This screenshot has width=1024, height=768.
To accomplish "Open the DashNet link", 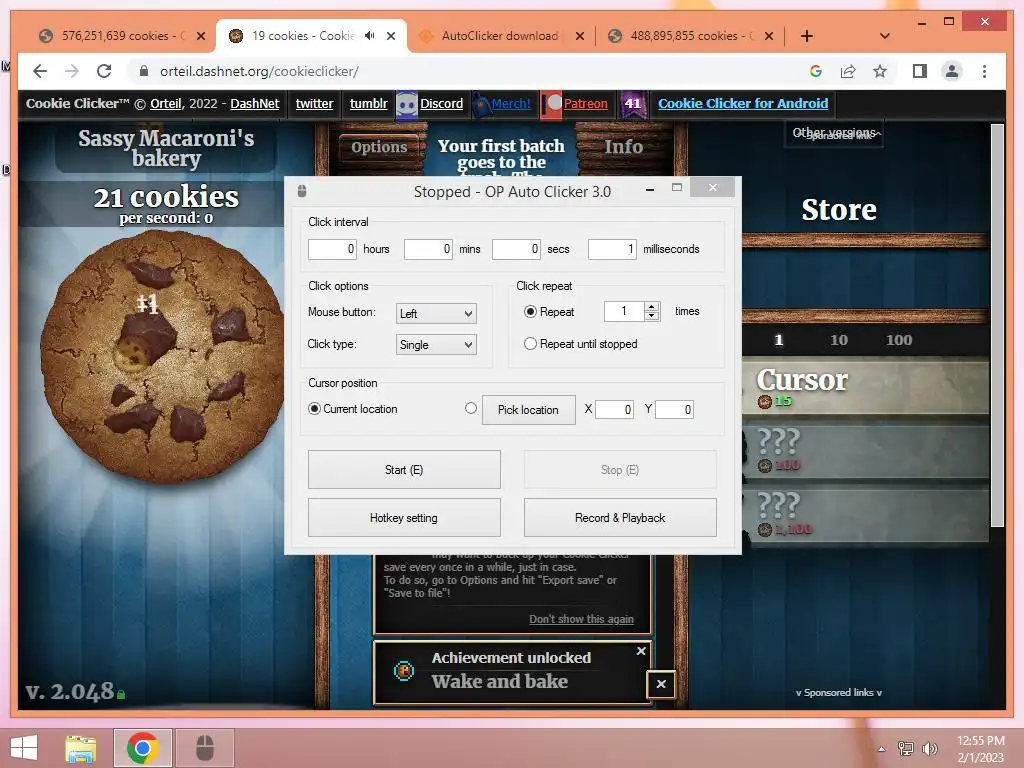I will pos(255,103).
